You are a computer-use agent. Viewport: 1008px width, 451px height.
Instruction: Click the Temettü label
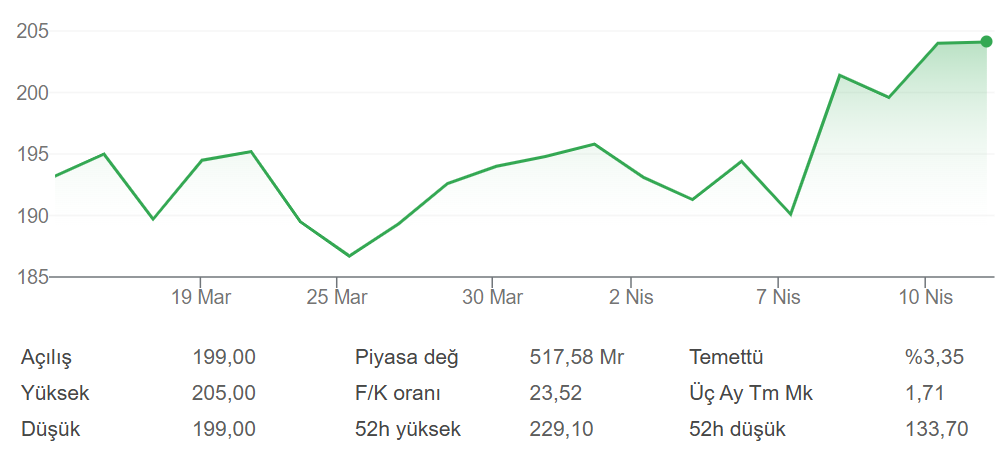pos(727,358)
